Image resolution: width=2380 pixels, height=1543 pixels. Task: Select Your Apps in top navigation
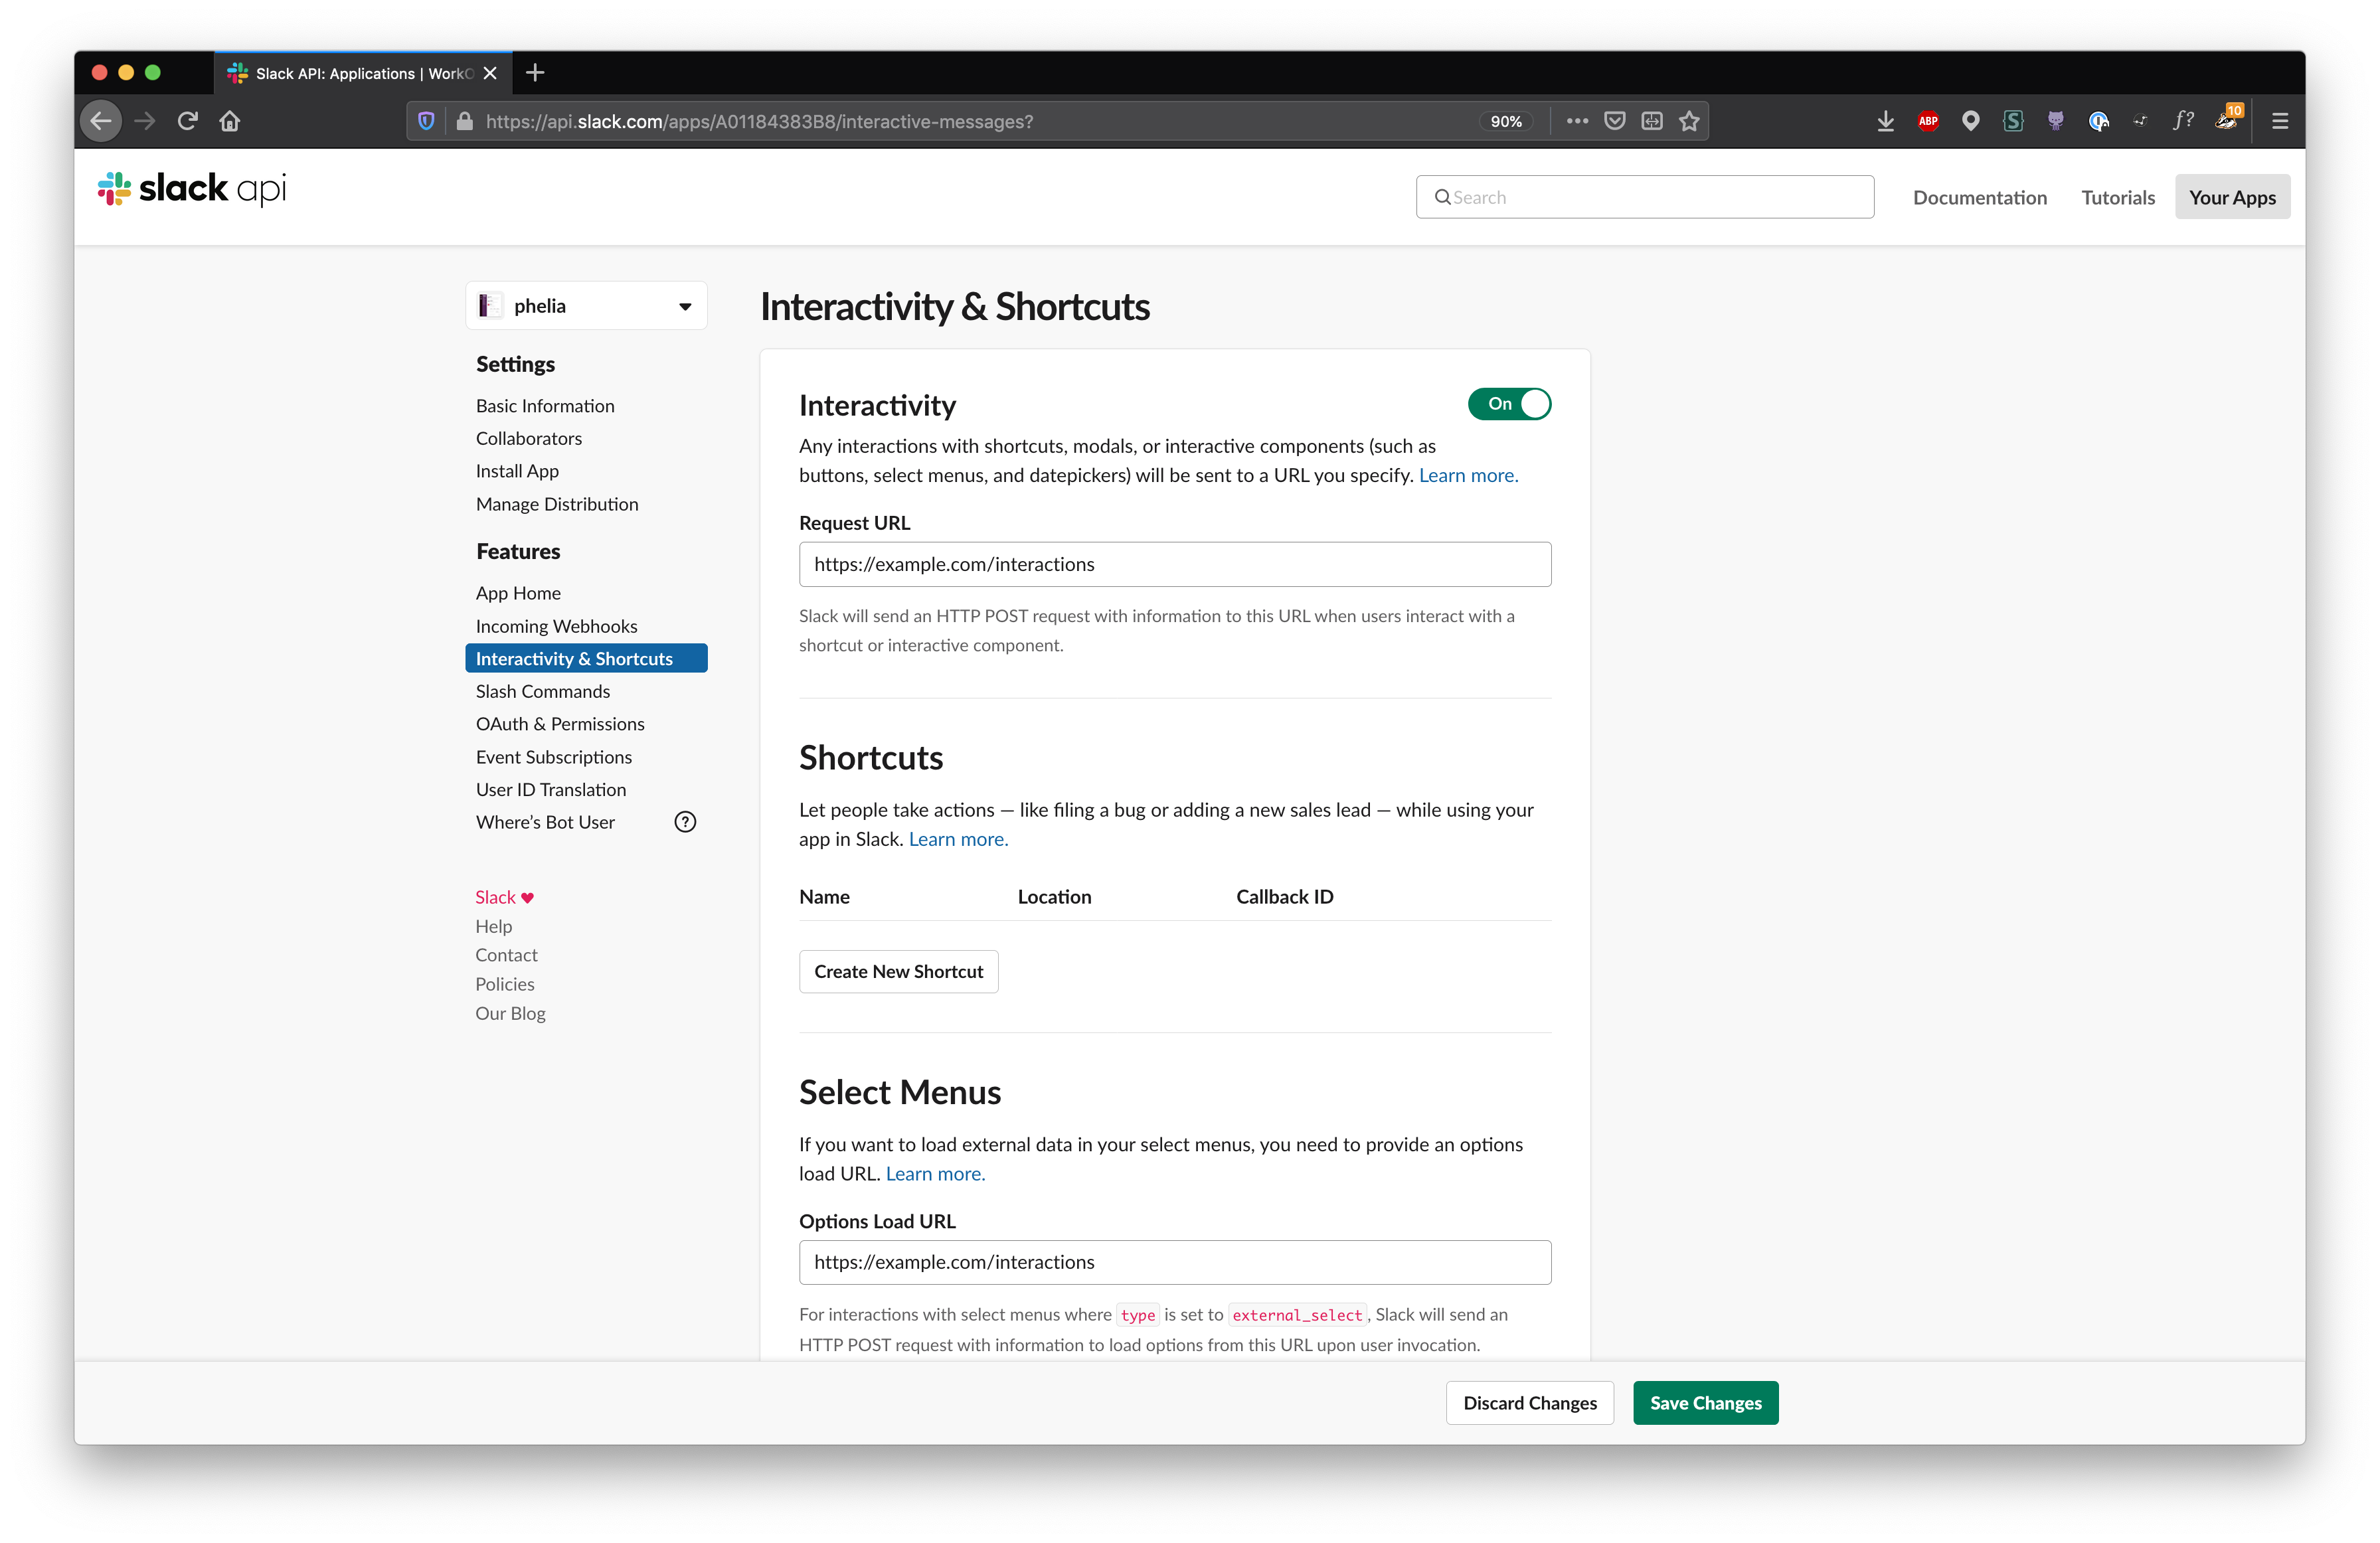(x=2231, y=197)
